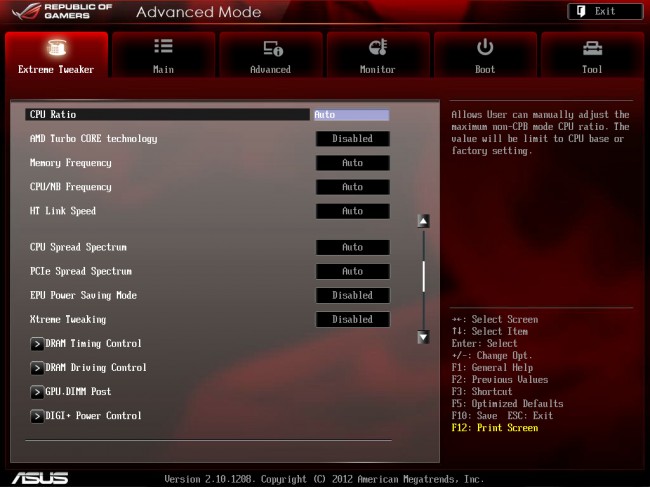Click arrow icon beside DIGI+ Power Control

pos(37,416)
